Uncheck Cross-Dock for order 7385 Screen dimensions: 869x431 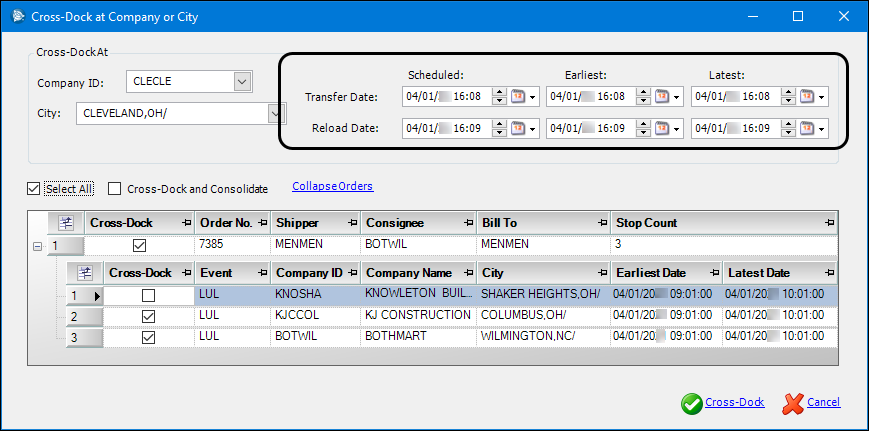point(139,245)
